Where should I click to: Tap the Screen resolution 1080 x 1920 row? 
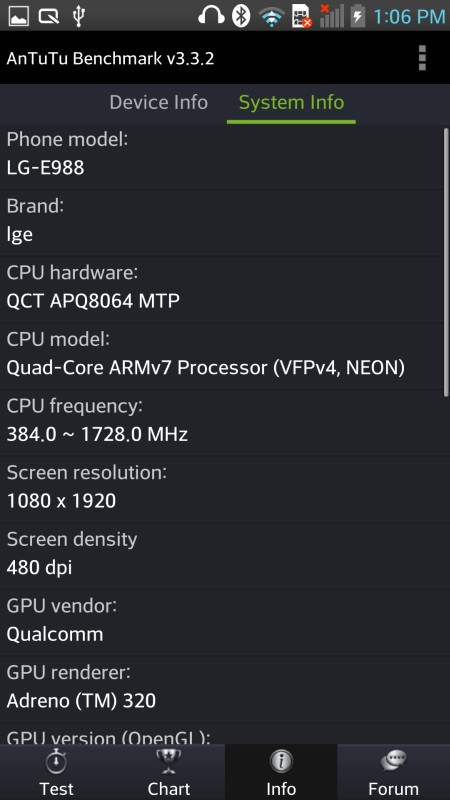pyautogui.click(x=221, y=488)
